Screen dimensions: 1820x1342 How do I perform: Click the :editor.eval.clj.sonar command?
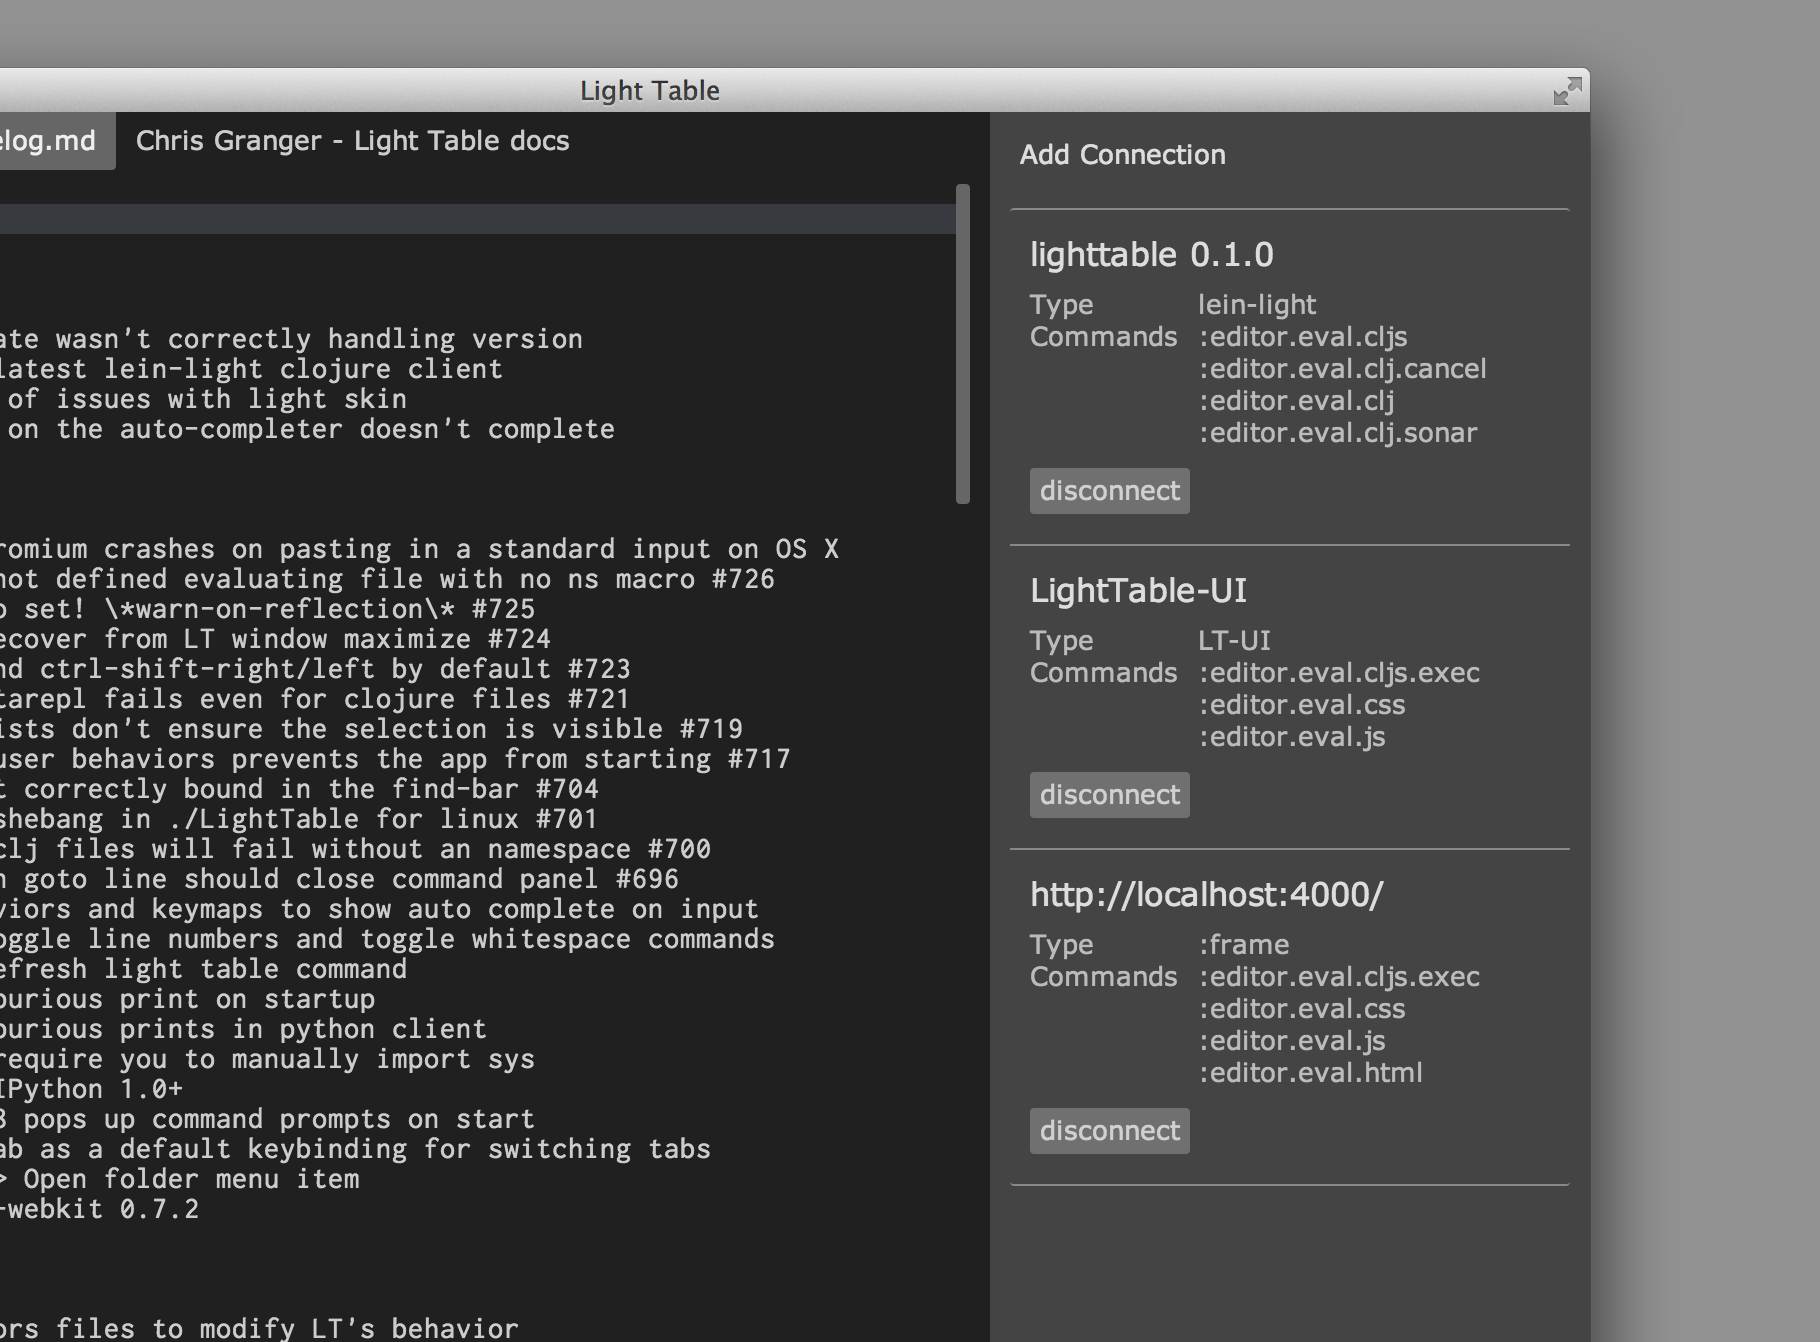coord(1337,433)
